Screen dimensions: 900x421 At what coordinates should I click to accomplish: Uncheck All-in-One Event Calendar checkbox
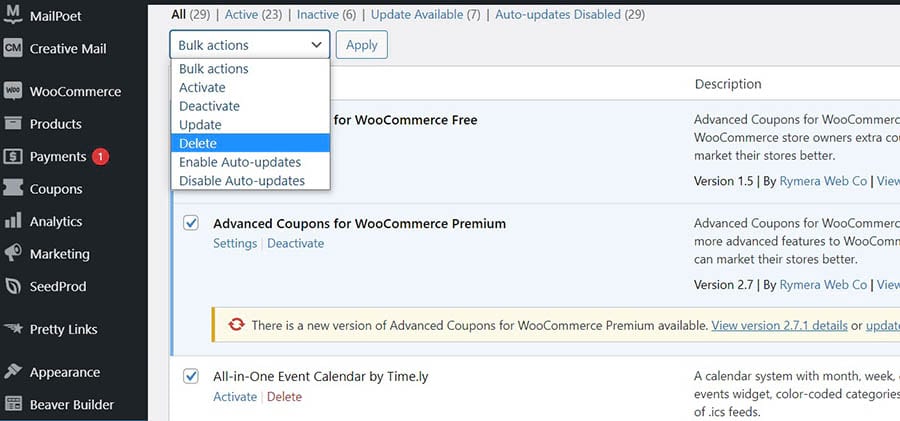(x=191, y=376)
